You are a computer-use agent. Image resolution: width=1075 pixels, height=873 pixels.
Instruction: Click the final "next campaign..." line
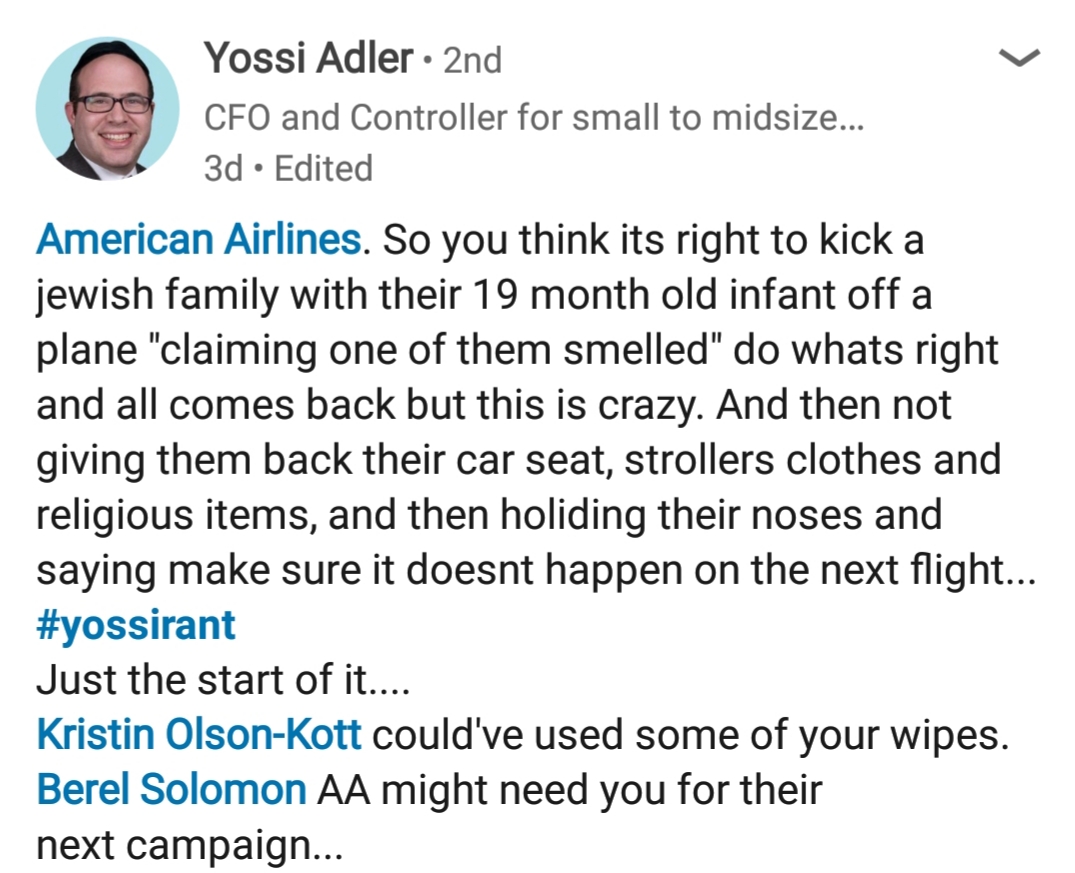pos(189,846)
